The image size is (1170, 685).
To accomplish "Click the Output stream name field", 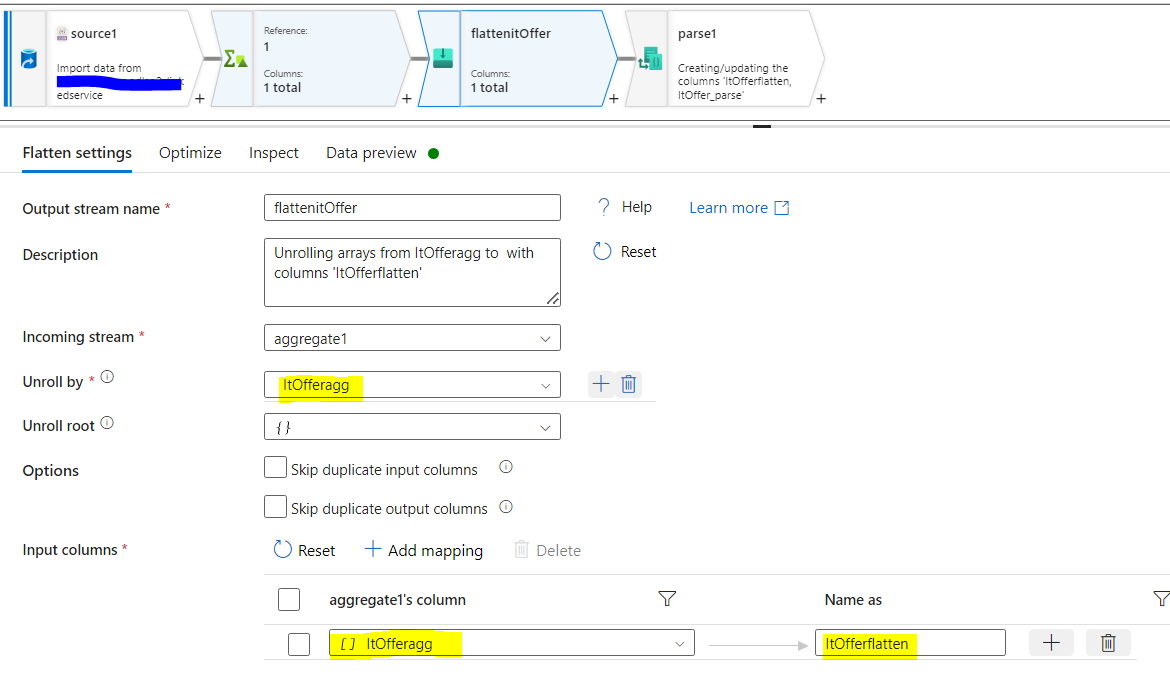I will [x=411, y=208].
